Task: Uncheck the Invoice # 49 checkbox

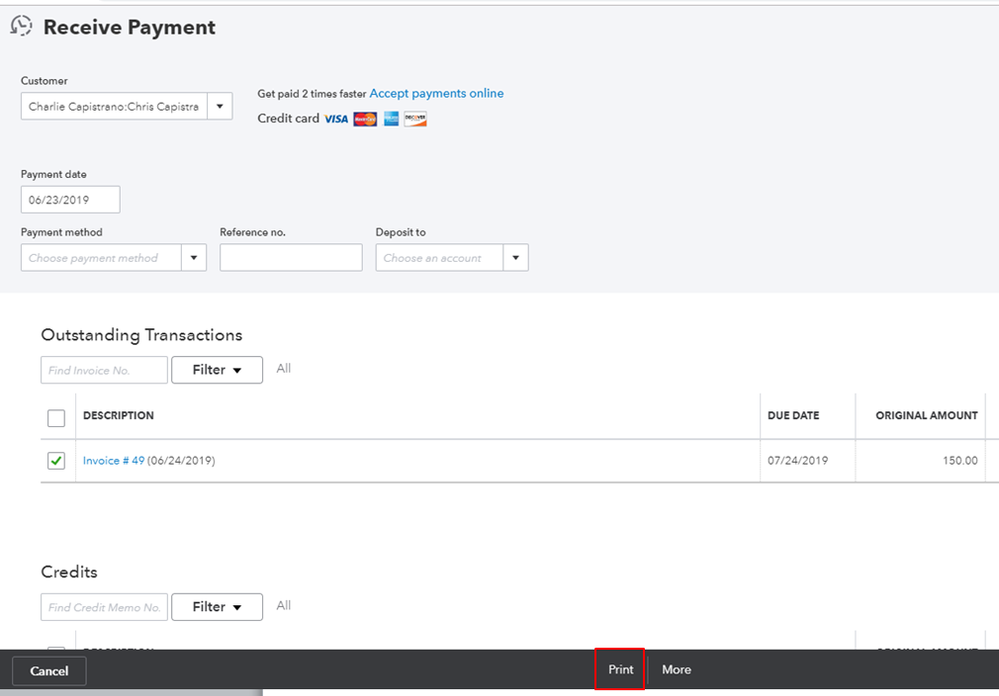Action: click(56, 461)
